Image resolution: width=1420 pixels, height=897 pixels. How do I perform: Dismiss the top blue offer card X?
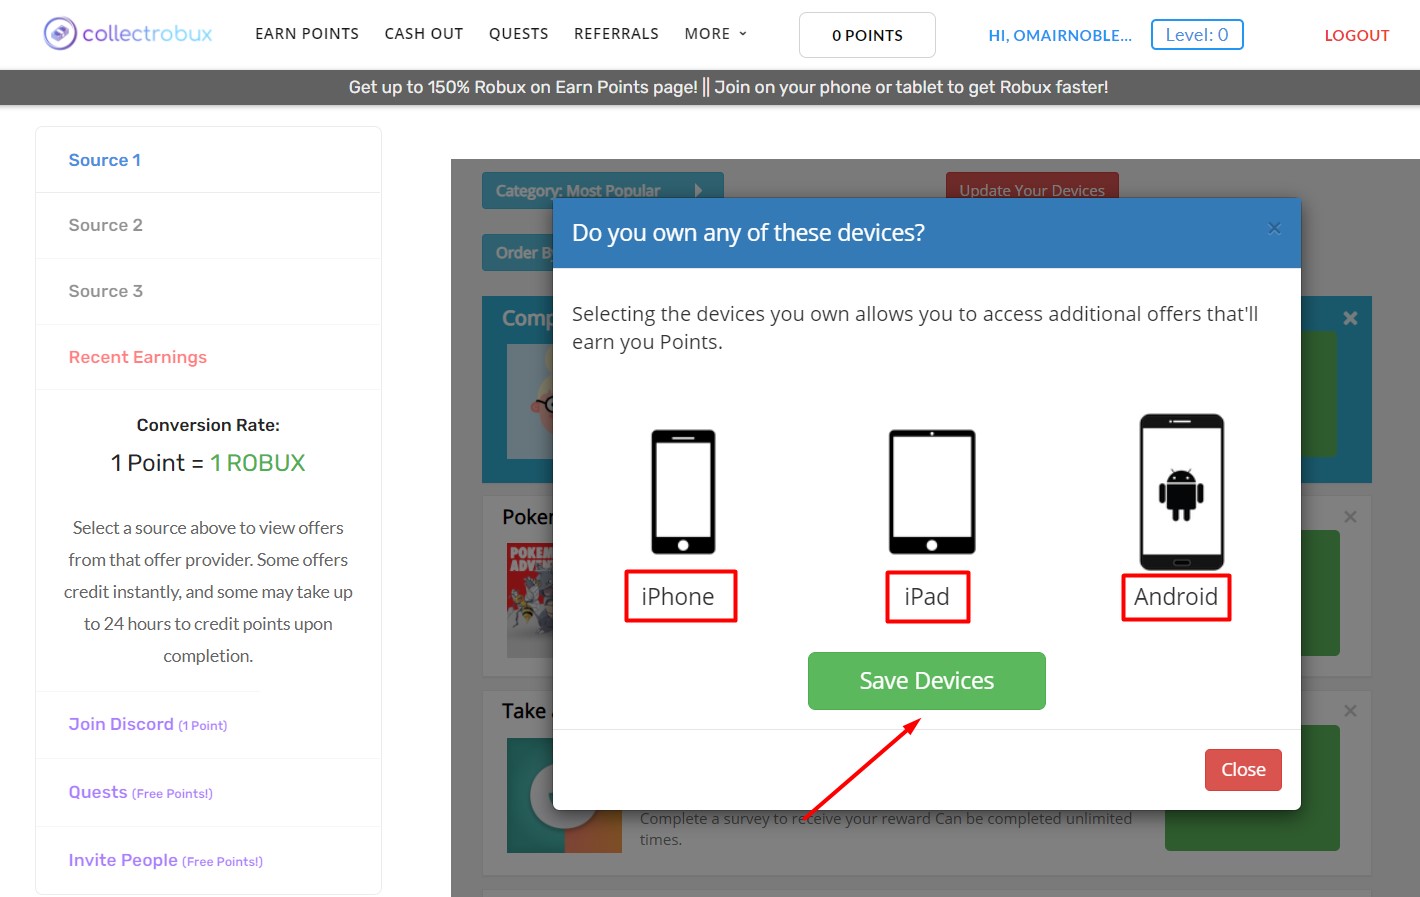point(1350,318)
